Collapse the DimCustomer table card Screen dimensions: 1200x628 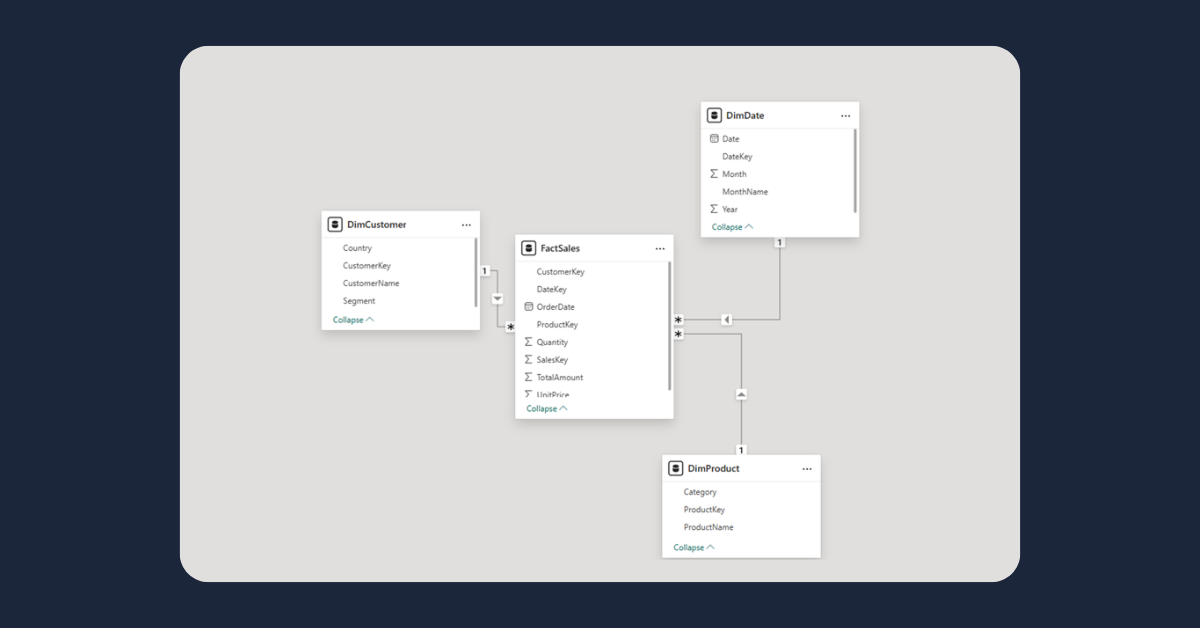pyautogui.click(x=353, y=320)
